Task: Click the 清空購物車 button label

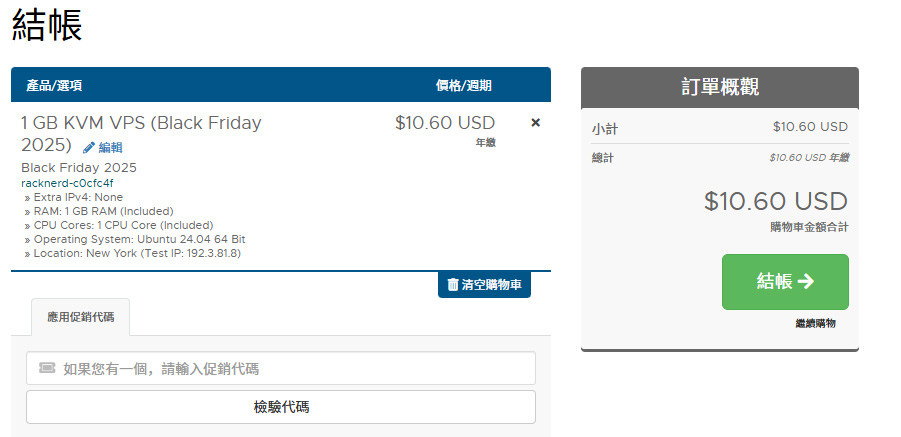Action: pos(491,285)
